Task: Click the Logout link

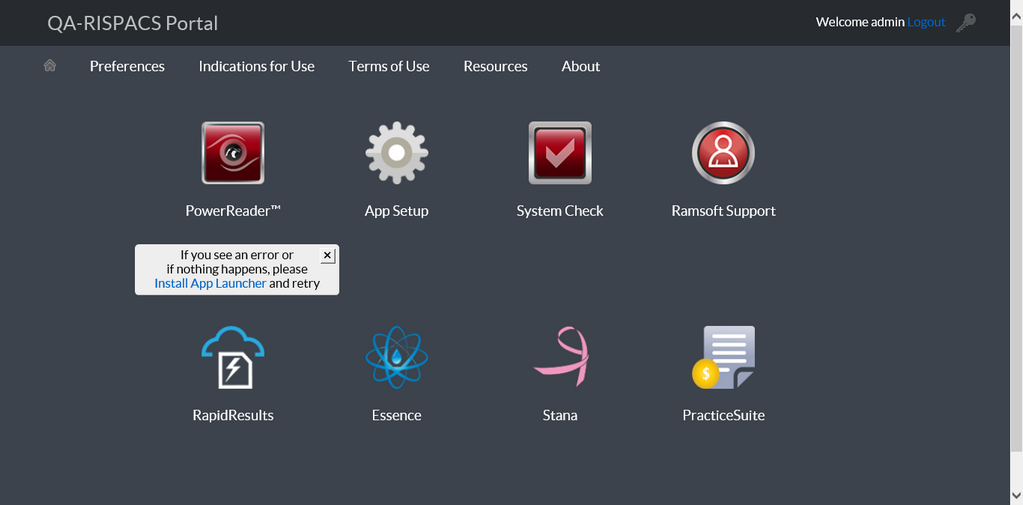Action: click(x=926, y=22)
